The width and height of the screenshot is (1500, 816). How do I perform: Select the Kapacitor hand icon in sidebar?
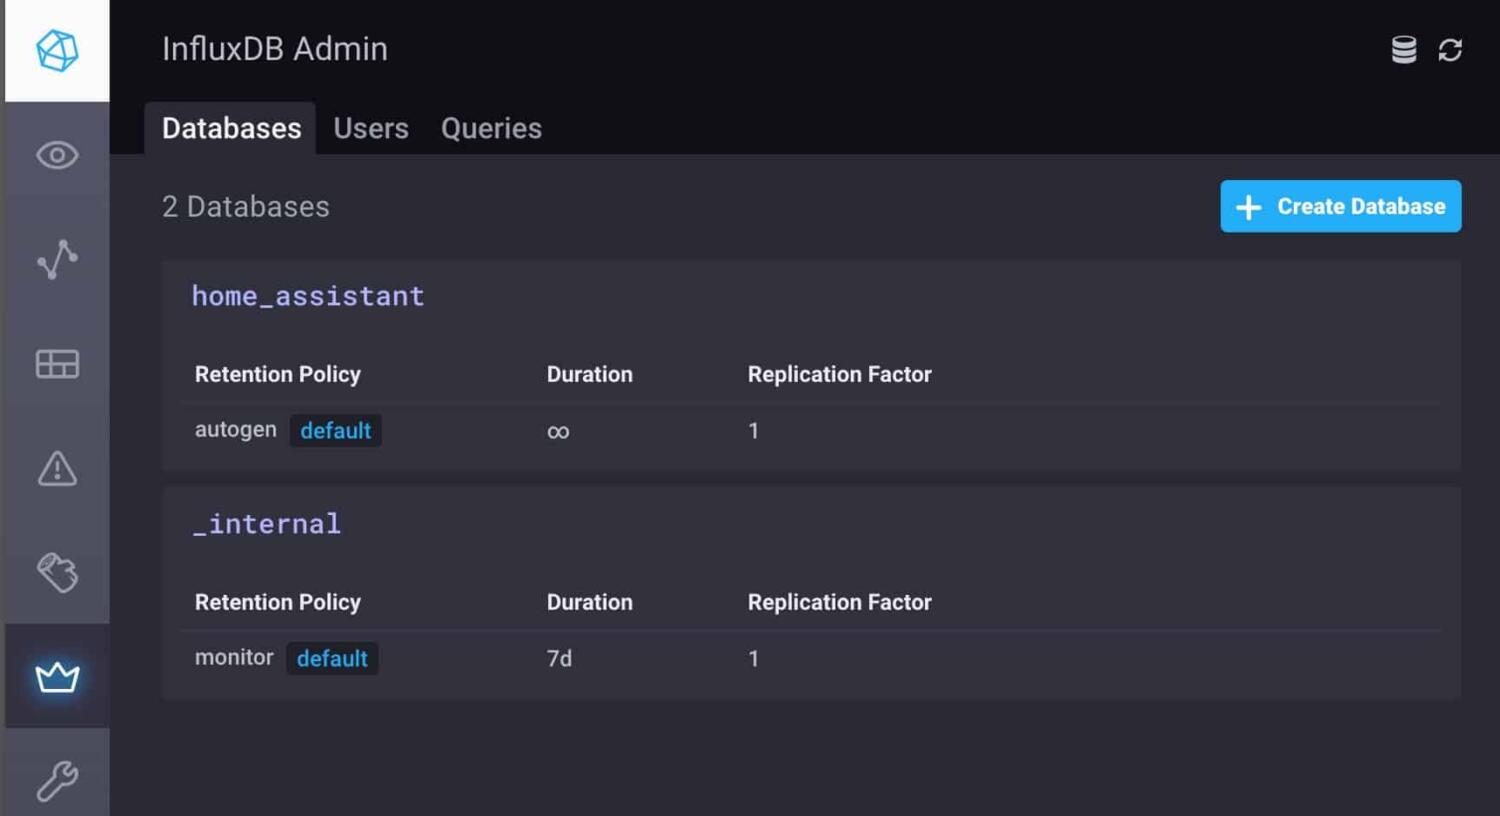57,573
